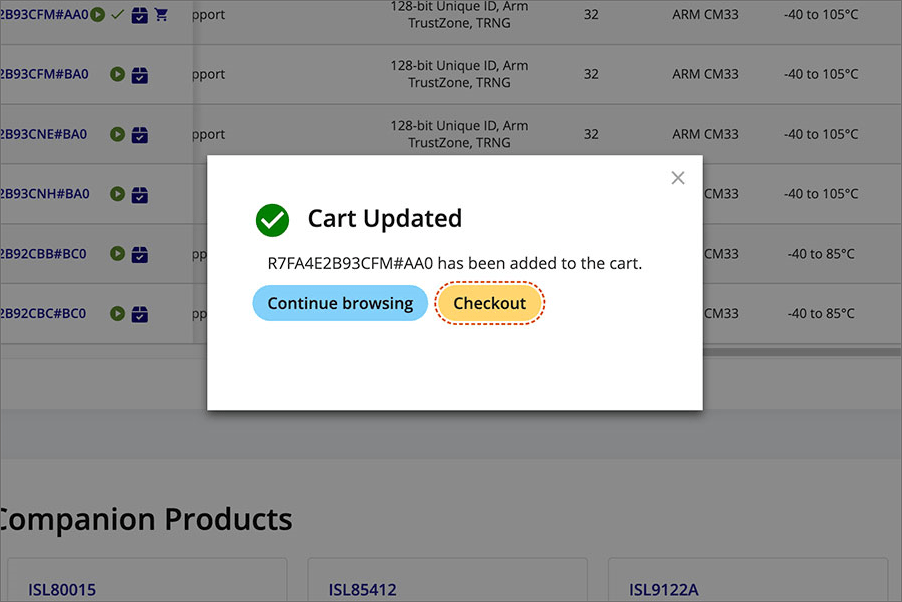Click the Continue browsing button
Screen dimensions: 902x602
tap(340, 303)
